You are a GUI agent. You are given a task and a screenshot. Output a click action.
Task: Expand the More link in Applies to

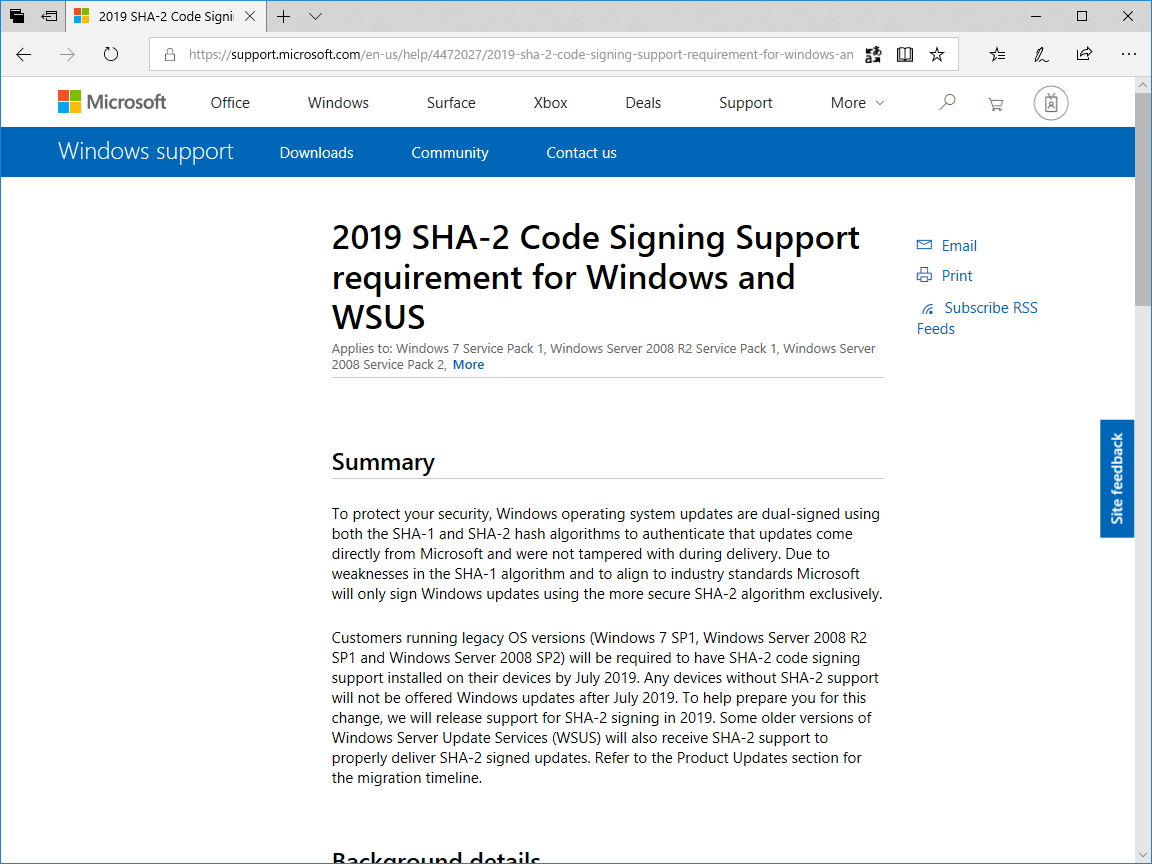(x=468, y=365)
